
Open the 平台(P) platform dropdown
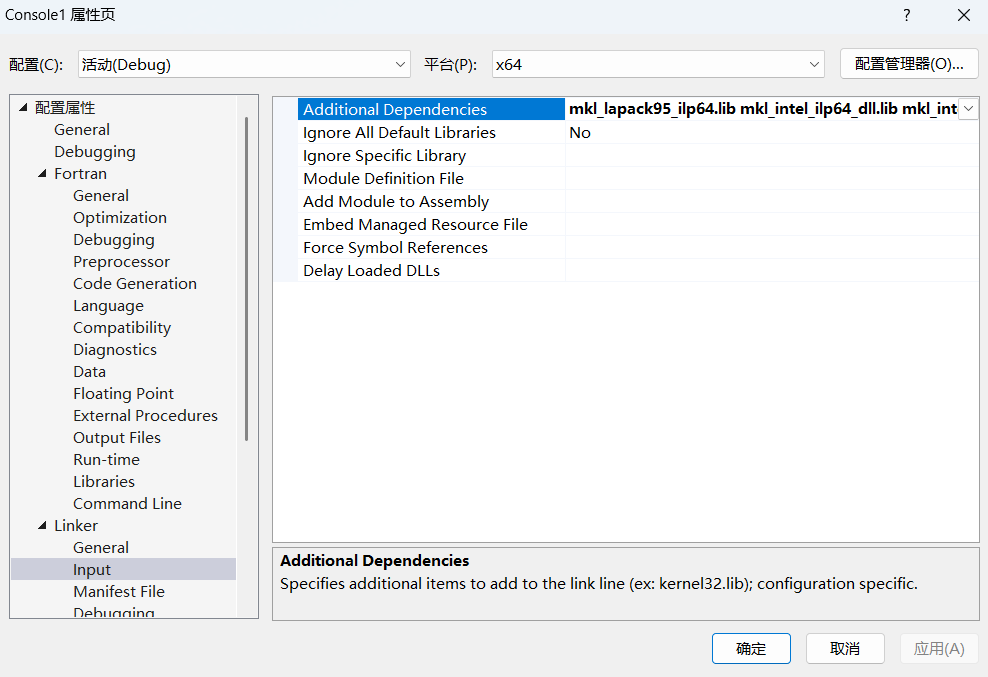pyautogui.click(x=658, y=64)
